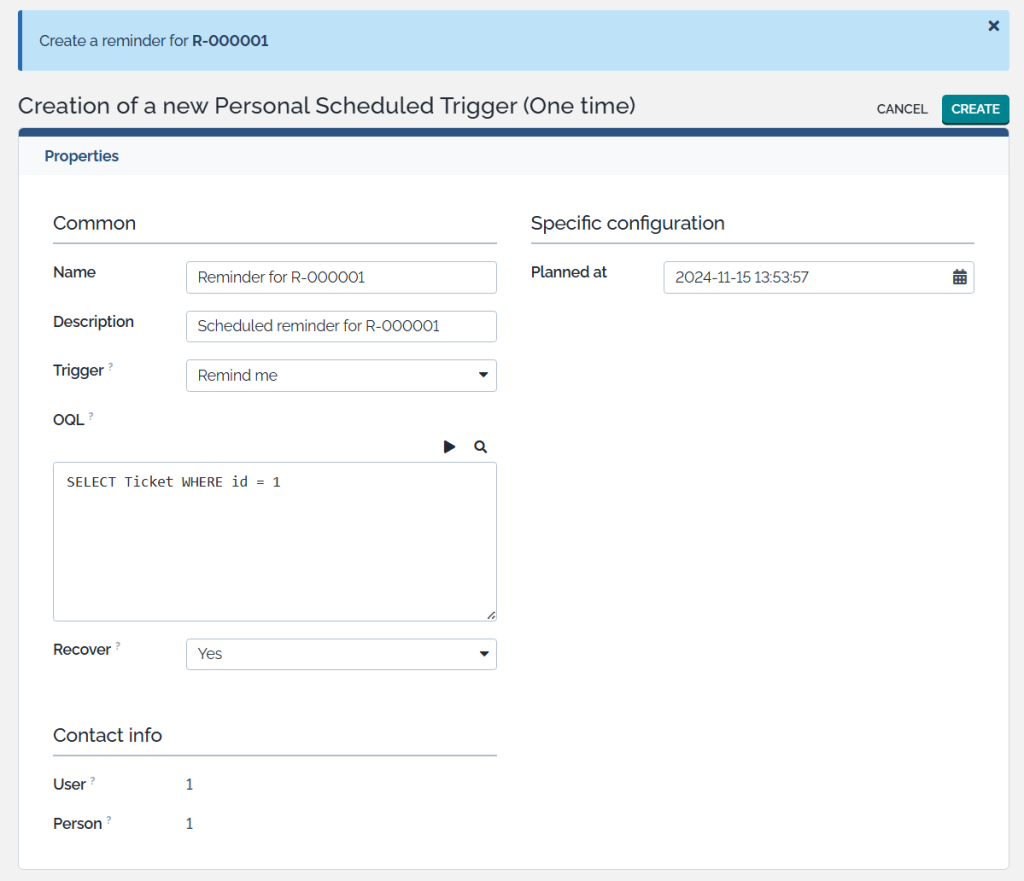Click the help hint next to User
Viewport: 1024px width, 881px height.
93,782
